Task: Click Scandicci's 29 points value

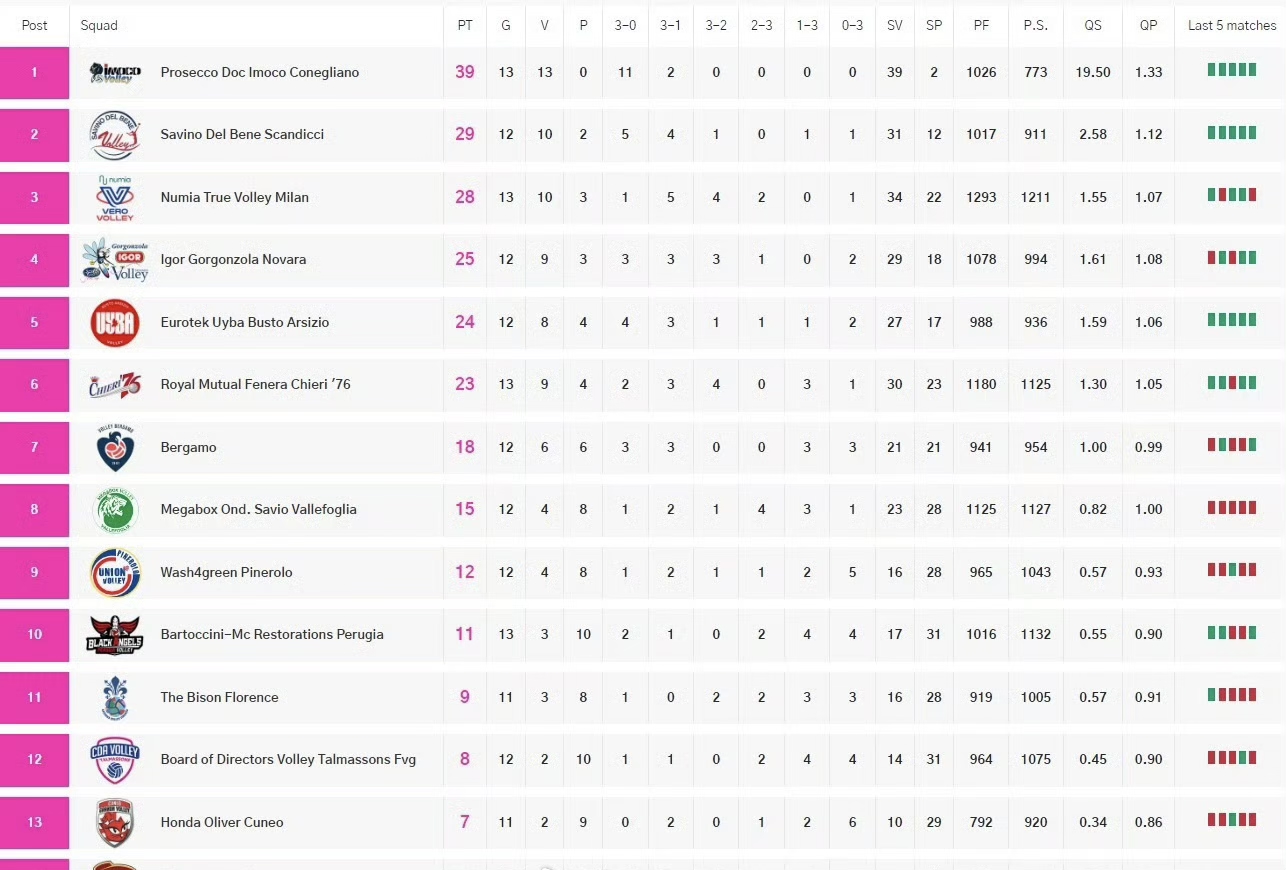Action: pos(465,134)
